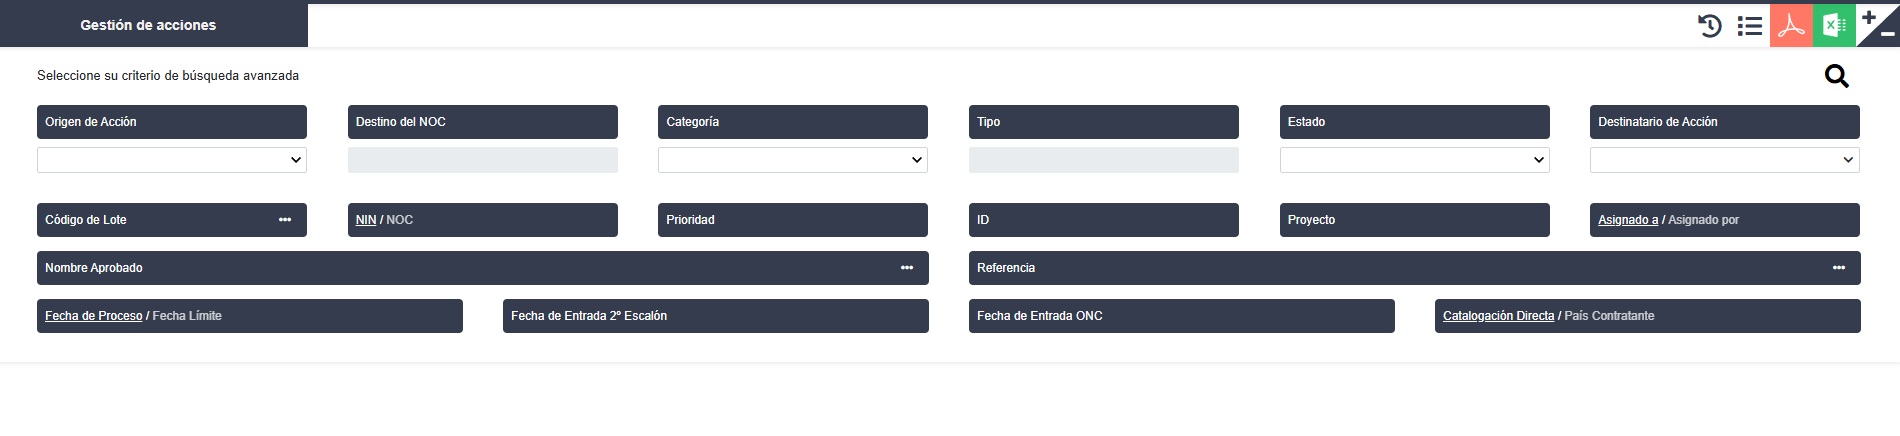Open ellipsis on Código de Lote
Viewport: 1900px width, 436px height.
pyautogui.click(x=285, y=220)
